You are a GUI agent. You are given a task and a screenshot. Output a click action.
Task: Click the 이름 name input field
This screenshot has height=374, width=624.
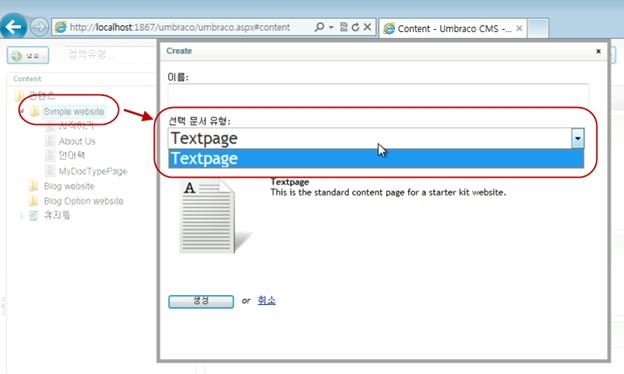point(378,95)
